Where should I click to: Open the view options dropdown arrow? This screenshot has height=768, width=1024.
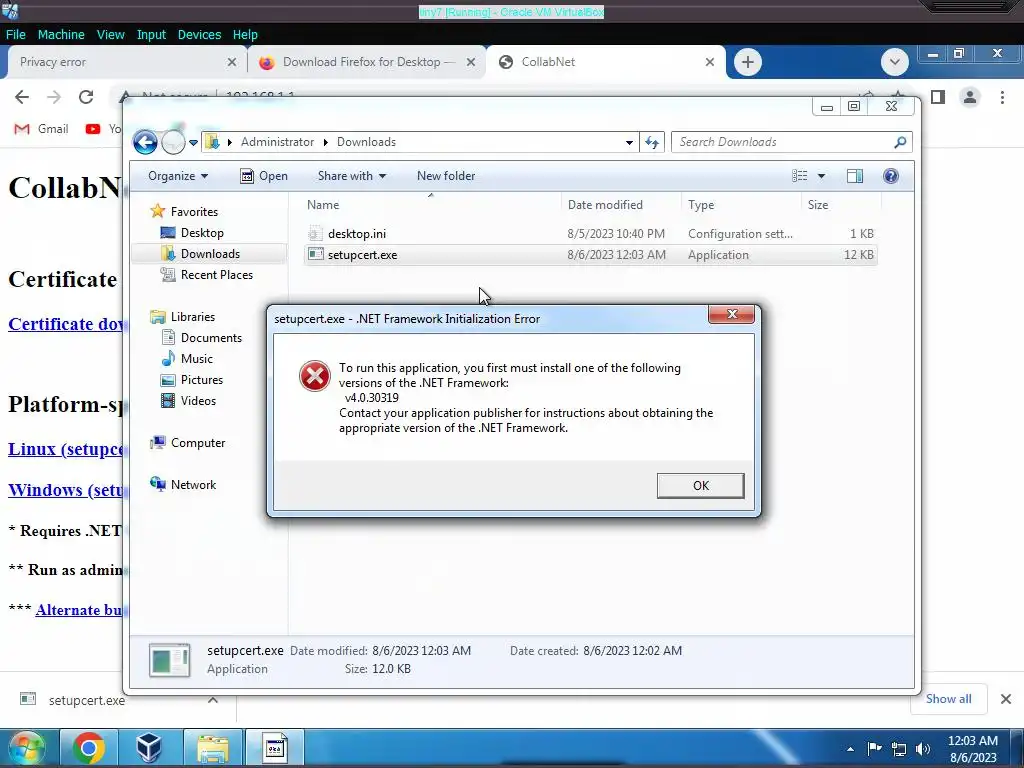(x=822, y=176)
